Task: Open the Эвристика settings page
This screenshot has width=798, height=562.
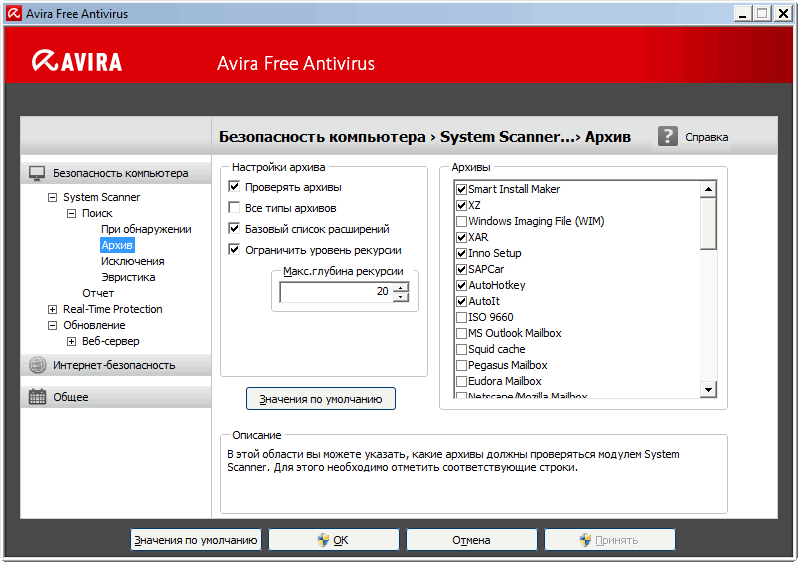Action: click(128, 277)
